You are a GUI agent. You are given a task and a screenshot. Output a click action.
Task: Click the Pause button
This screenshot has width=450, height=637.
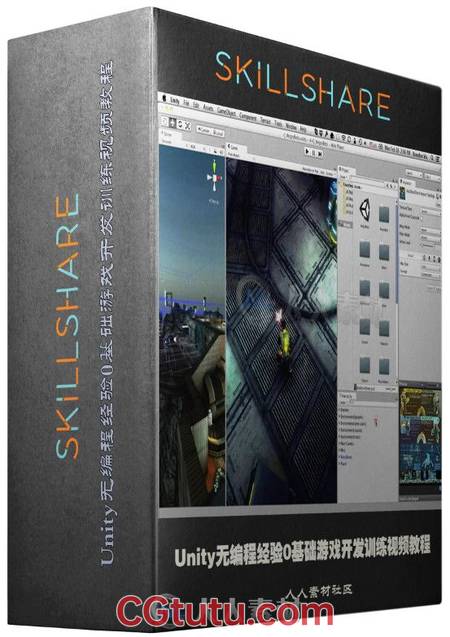tap(314, 152)
